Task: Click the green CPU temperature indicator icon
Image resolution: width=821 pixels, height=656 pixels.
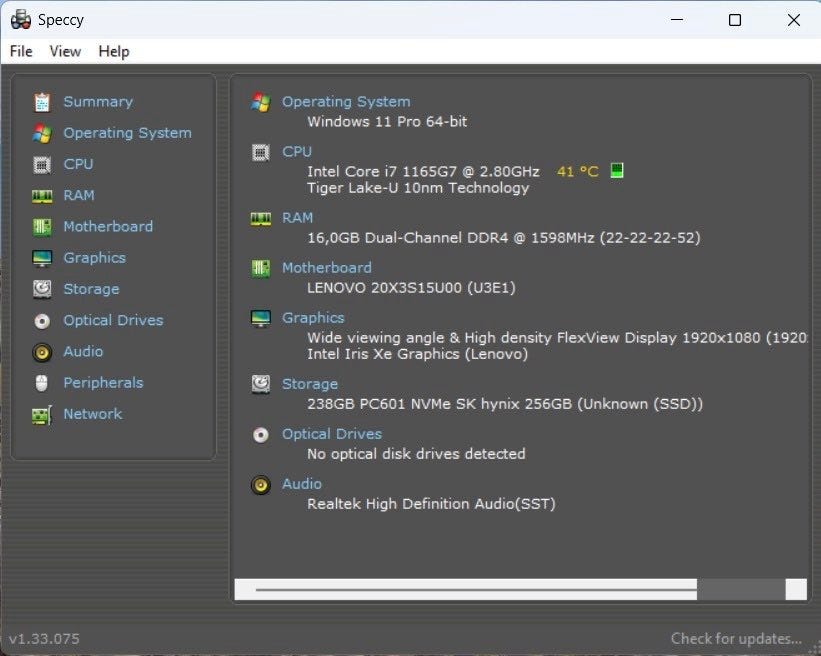Action: (x=617, y=171)
